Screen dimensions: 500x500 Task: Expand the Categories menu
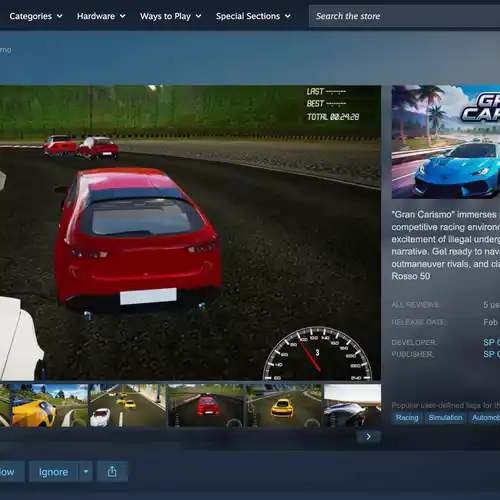pyautogui.click(x=36, y=16)
